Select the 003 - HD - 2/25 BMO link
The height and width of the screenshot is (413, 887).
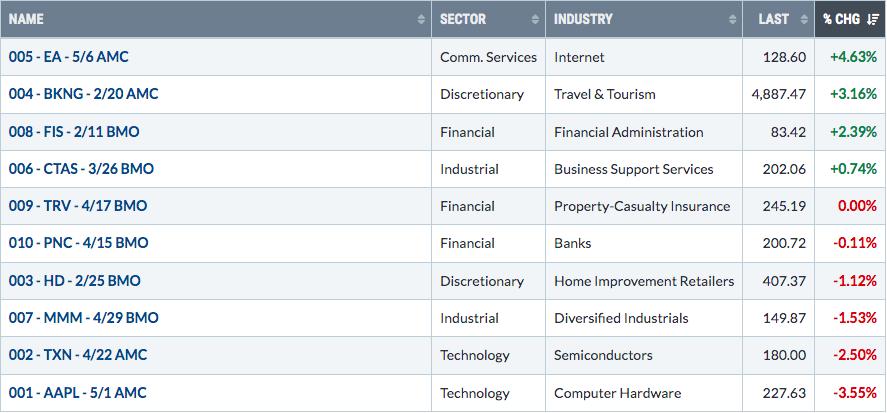74,281
